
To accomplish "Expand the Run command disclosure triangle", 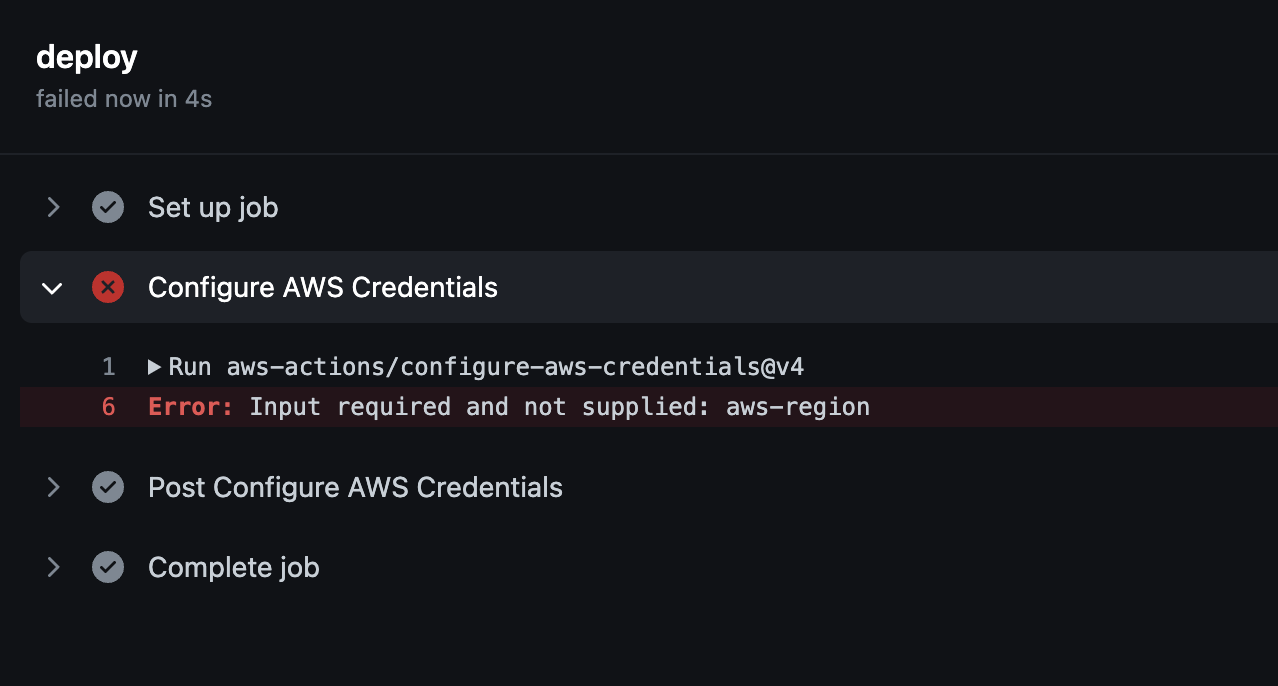I will pos(155,367).
